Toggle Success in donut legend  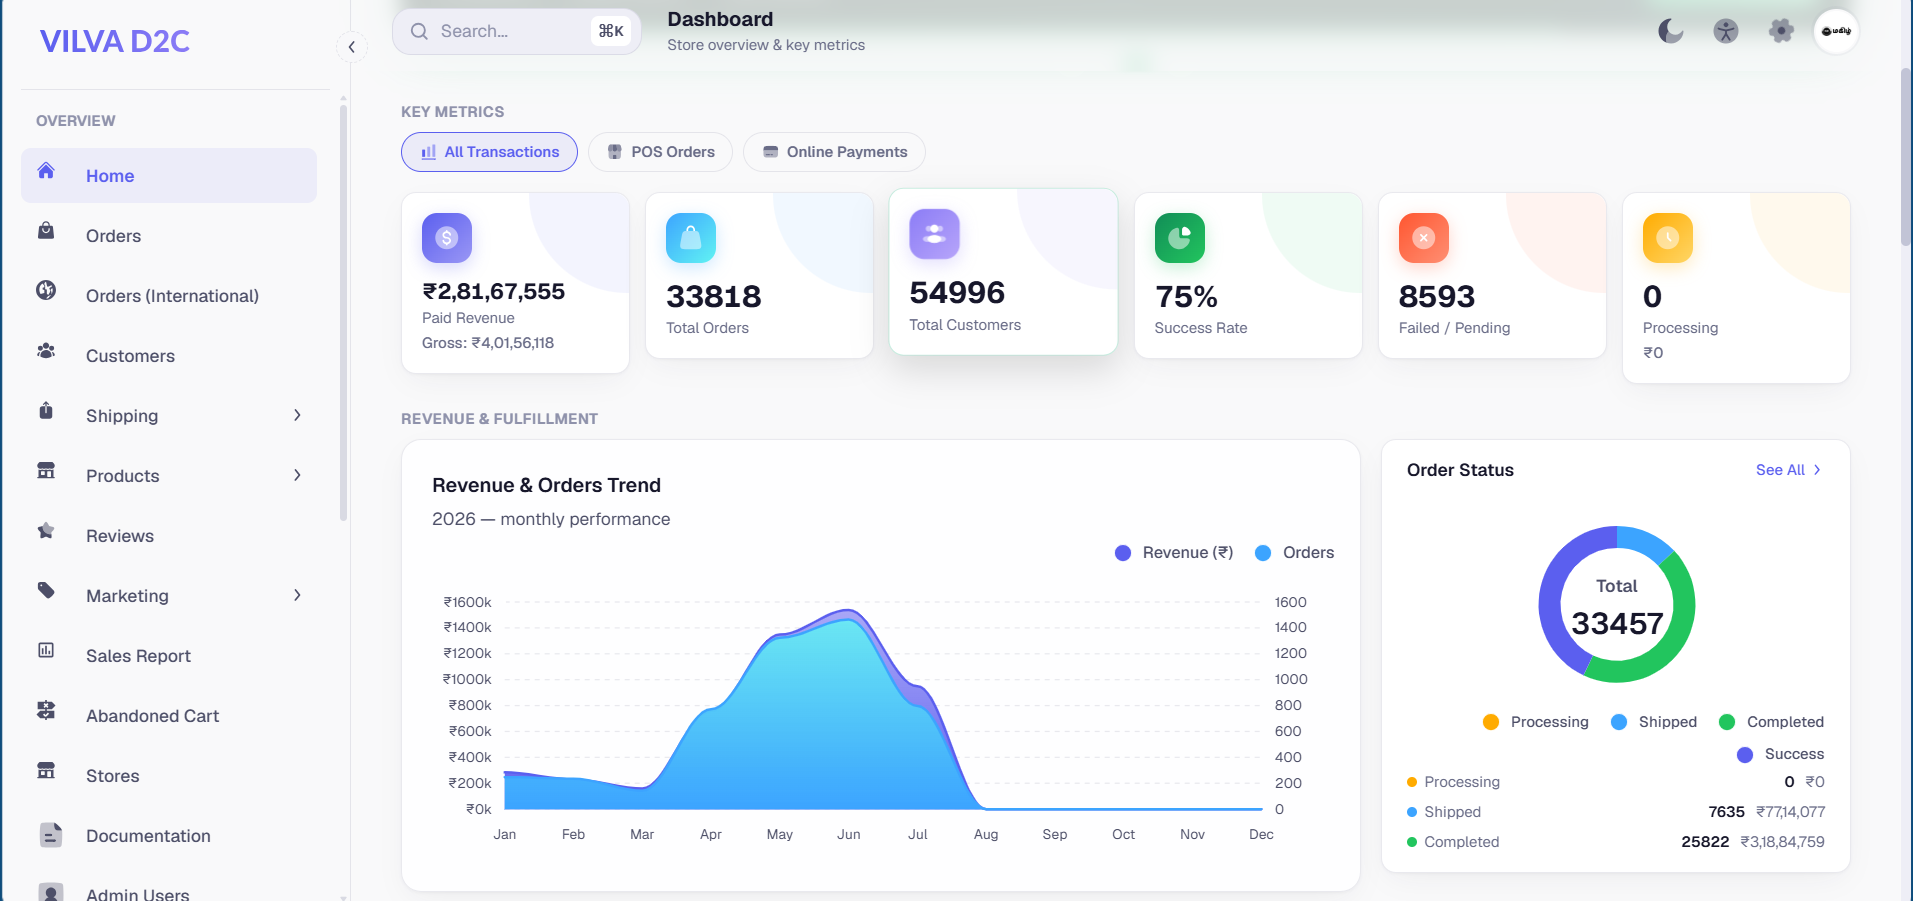1780,754
